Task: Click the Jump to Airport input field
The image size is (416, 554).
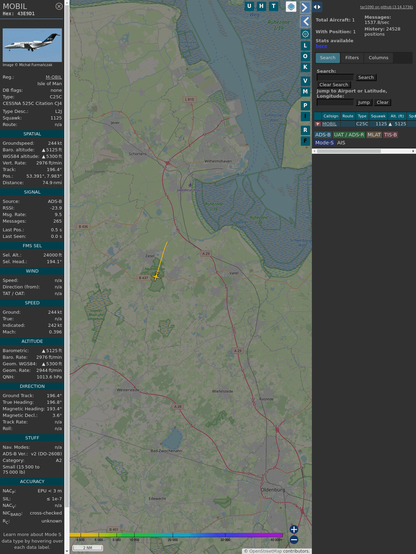Action: (x=335, y=102)
